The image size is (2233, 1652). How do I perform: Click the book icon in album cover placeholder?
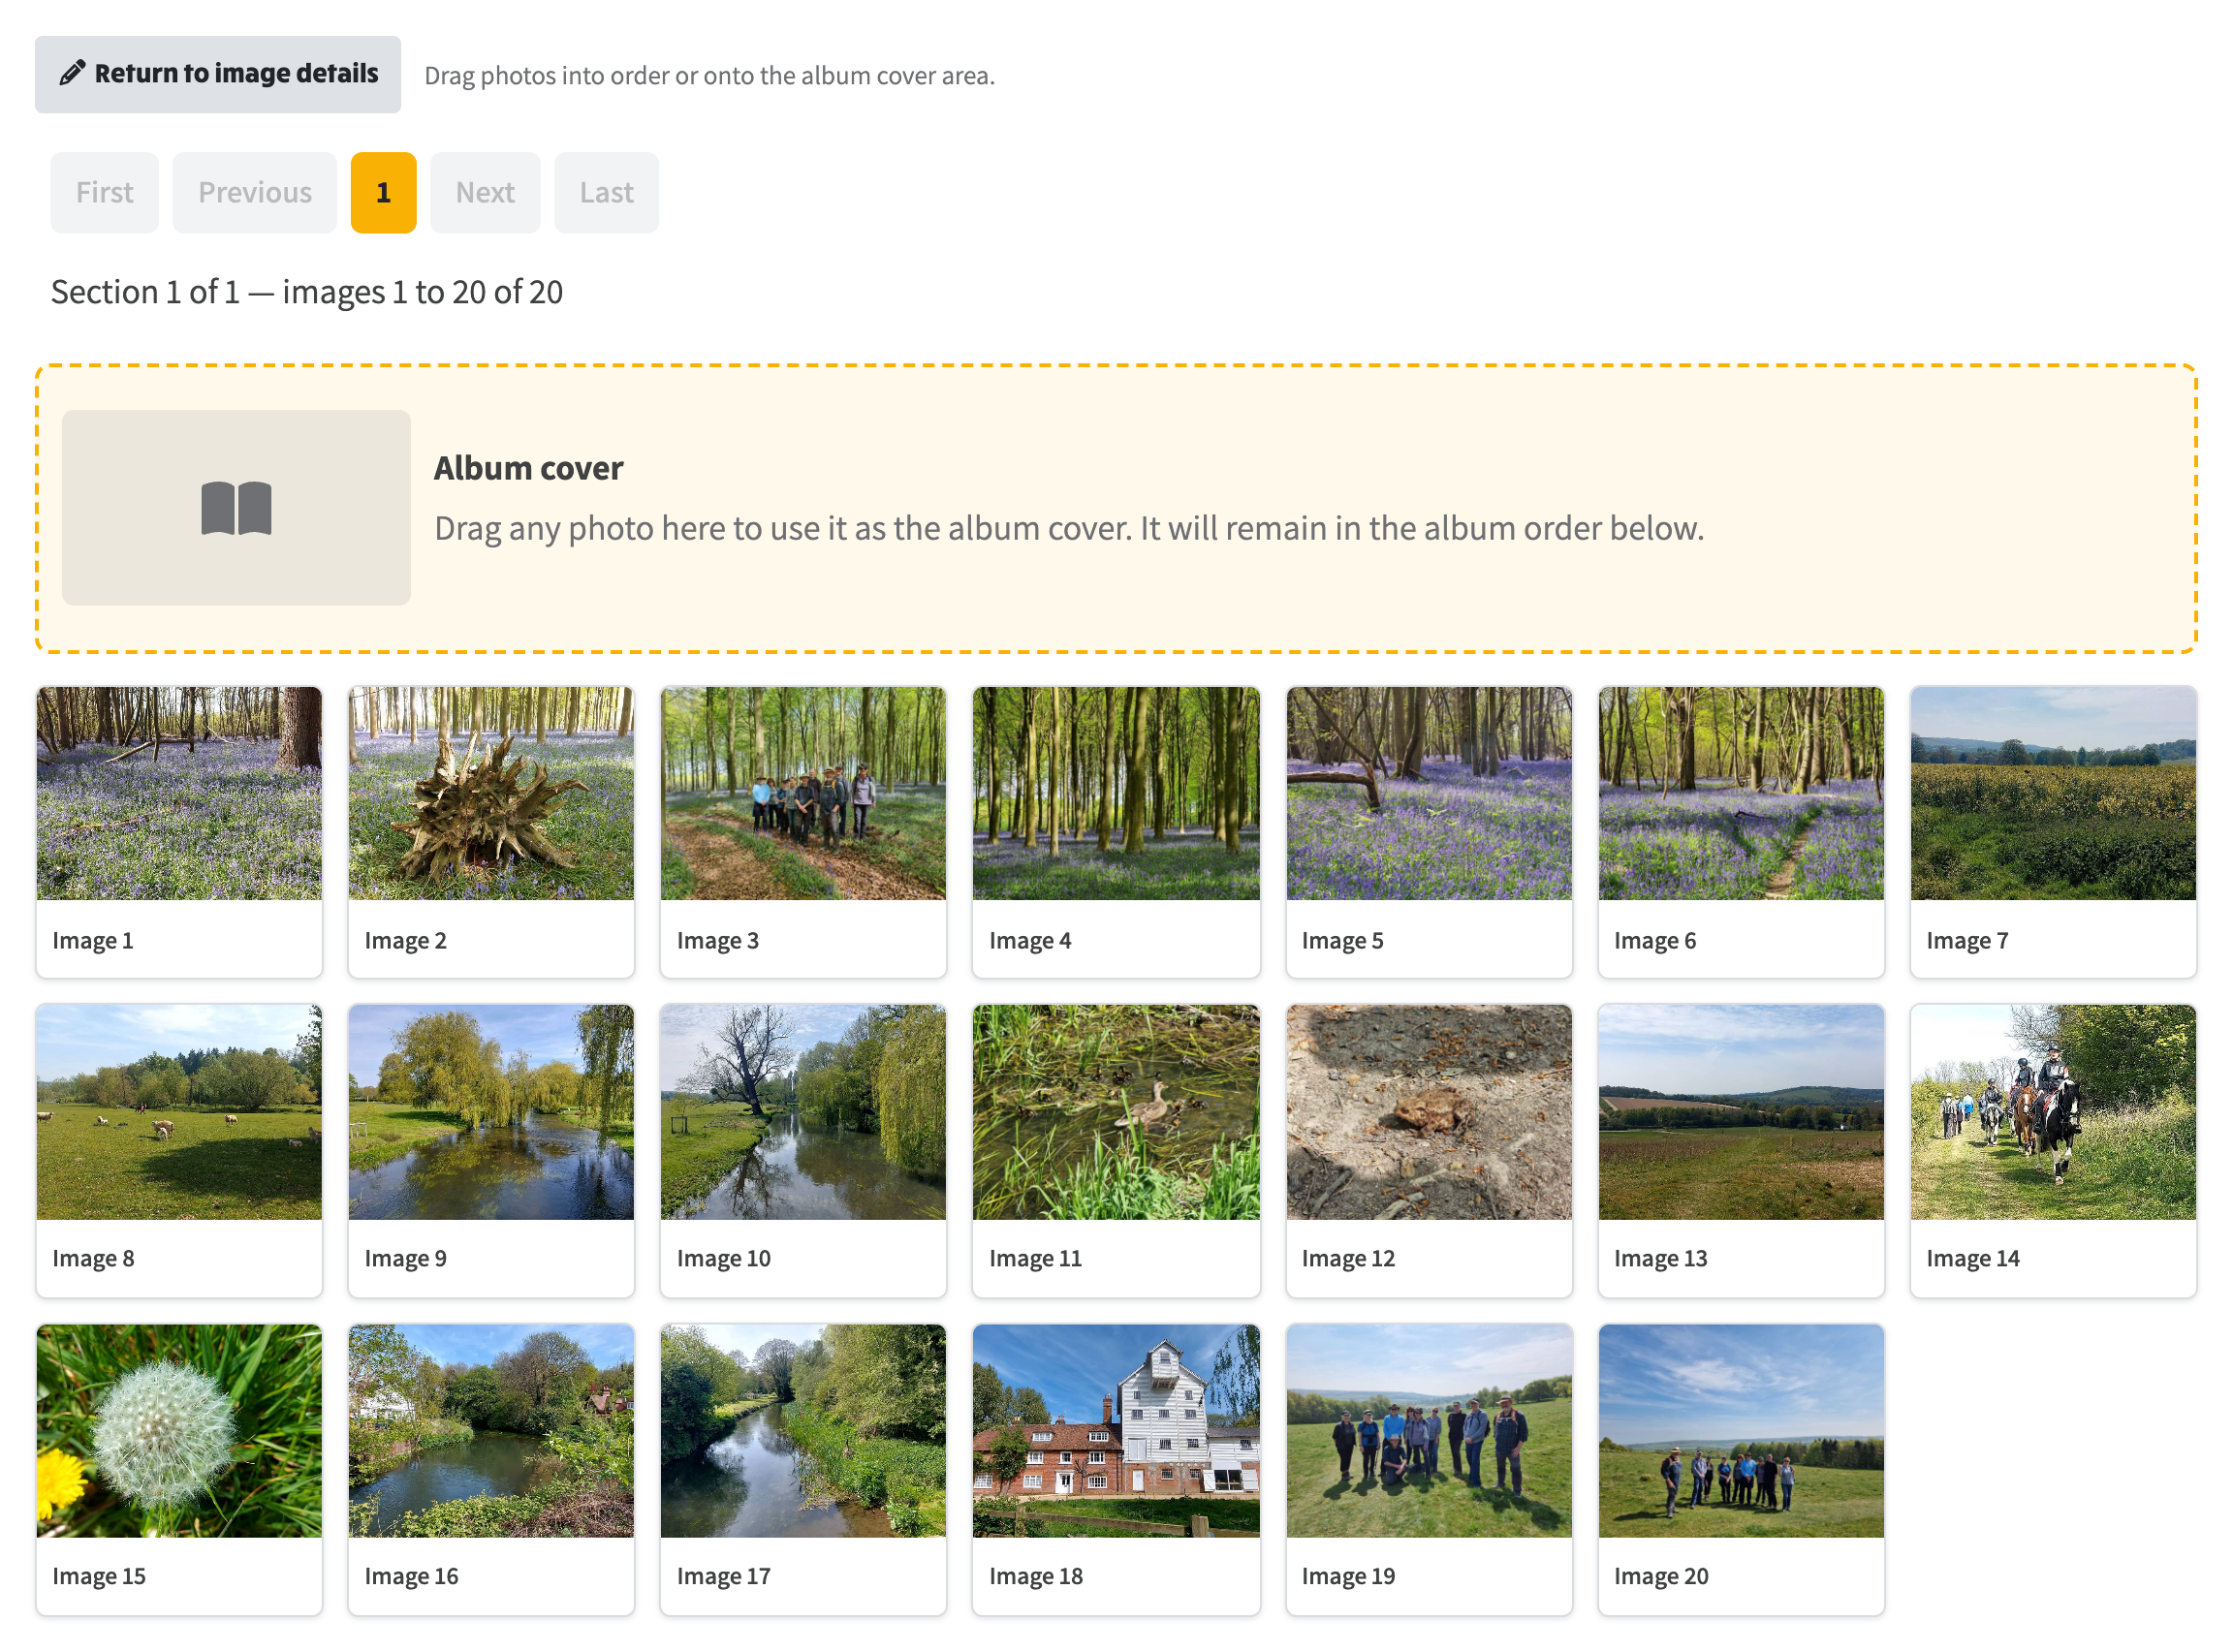[236, 508]
